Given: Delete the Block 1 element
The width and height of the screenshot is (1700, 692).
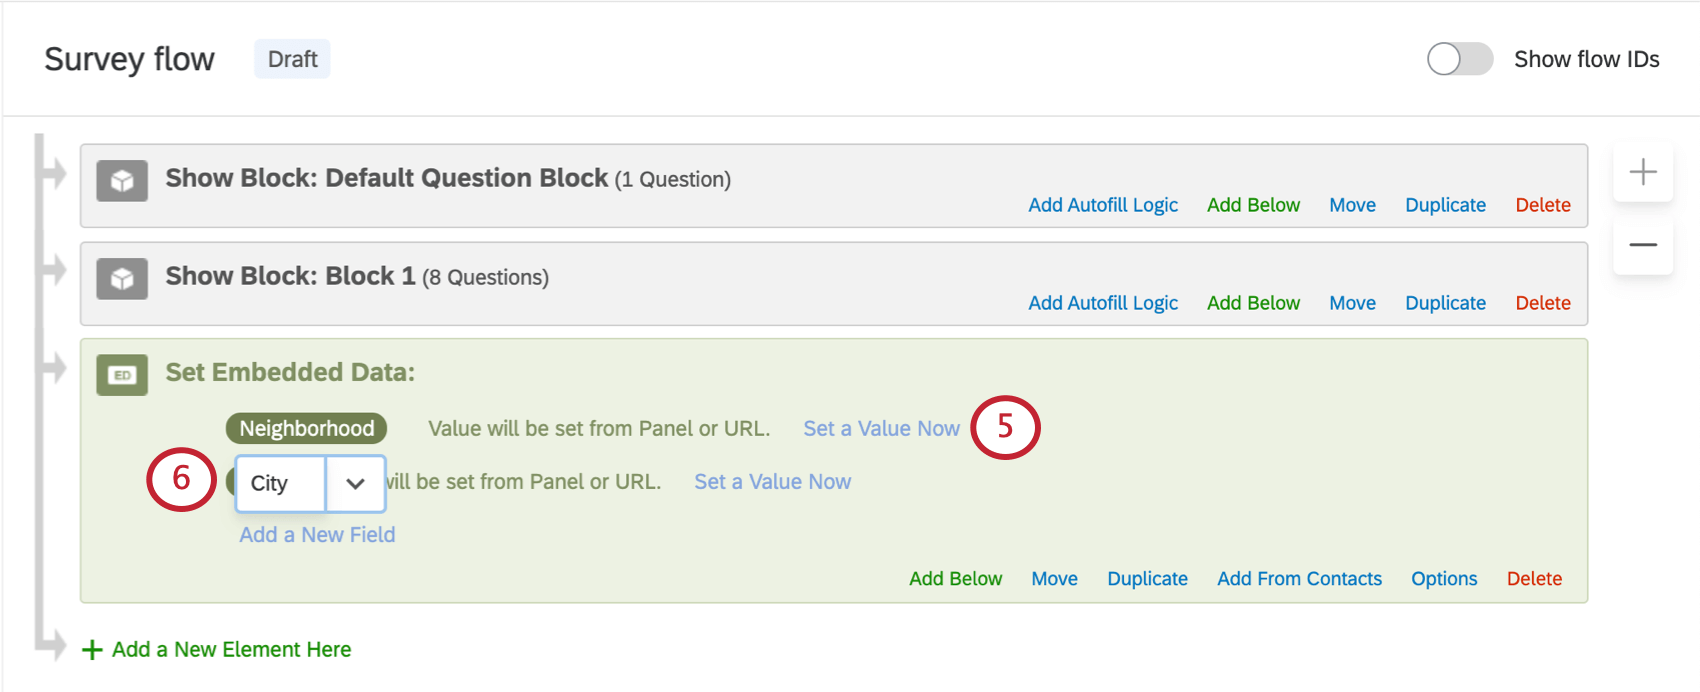Looking at the screenshot, I should tap(1542, 303).
